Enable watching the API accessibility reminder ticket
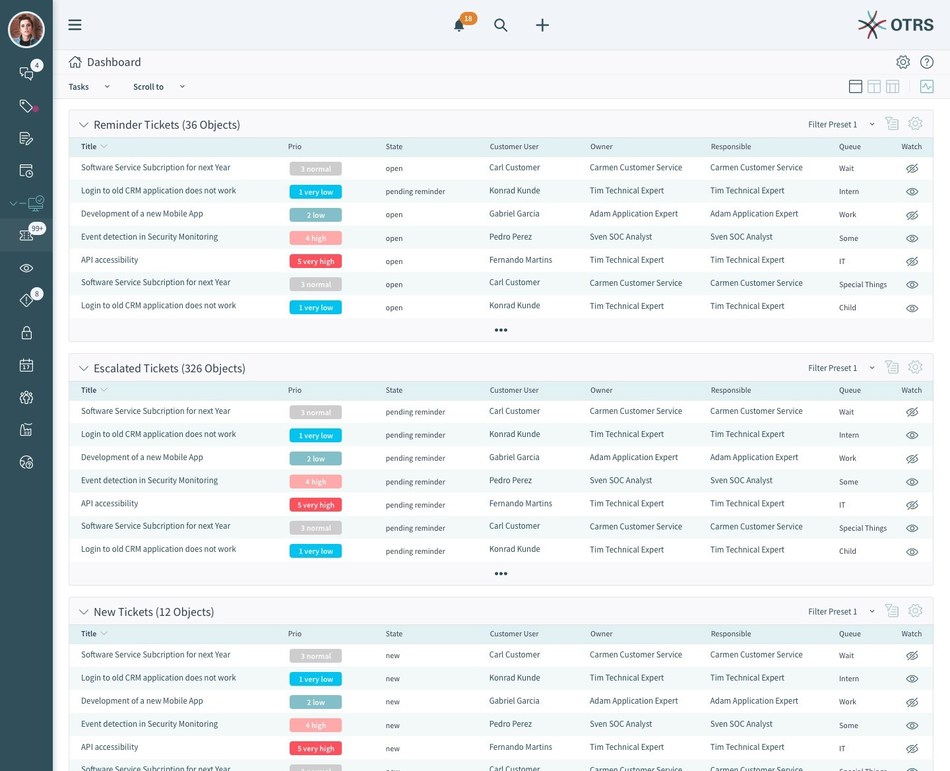The image size is (950, 771). [910, 261]
